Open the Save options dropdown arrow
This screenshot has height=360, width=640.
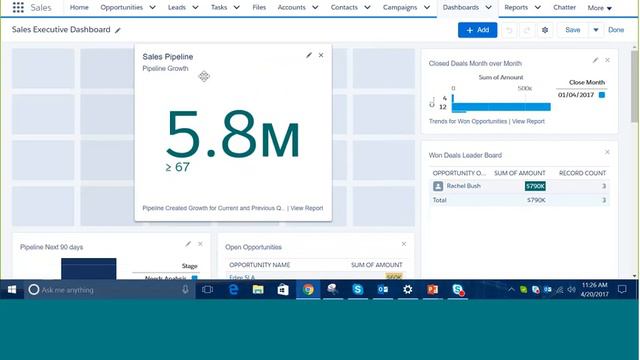[x=596, y=30]
